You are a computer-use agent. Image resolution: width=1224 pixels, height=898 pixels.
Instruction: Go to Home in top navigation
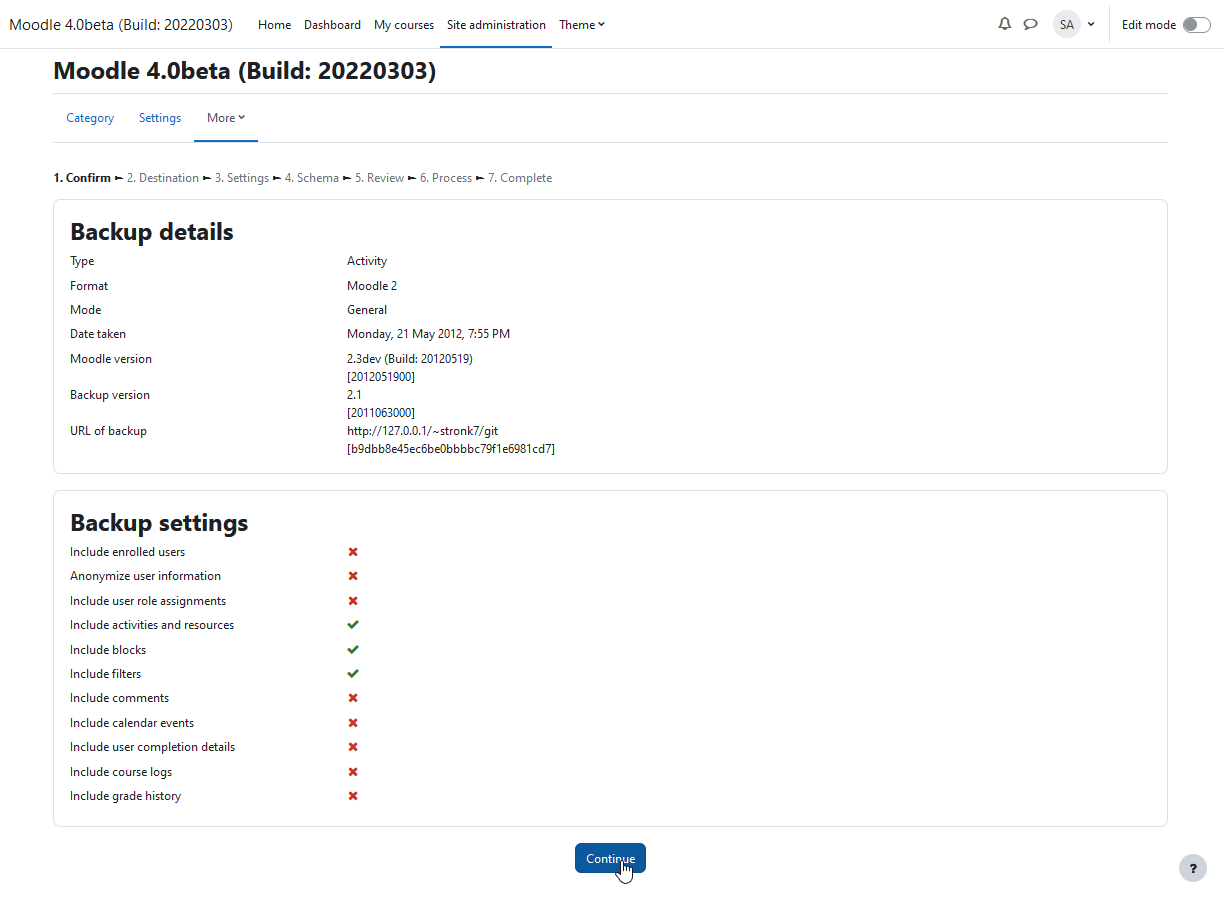[274, 25]
